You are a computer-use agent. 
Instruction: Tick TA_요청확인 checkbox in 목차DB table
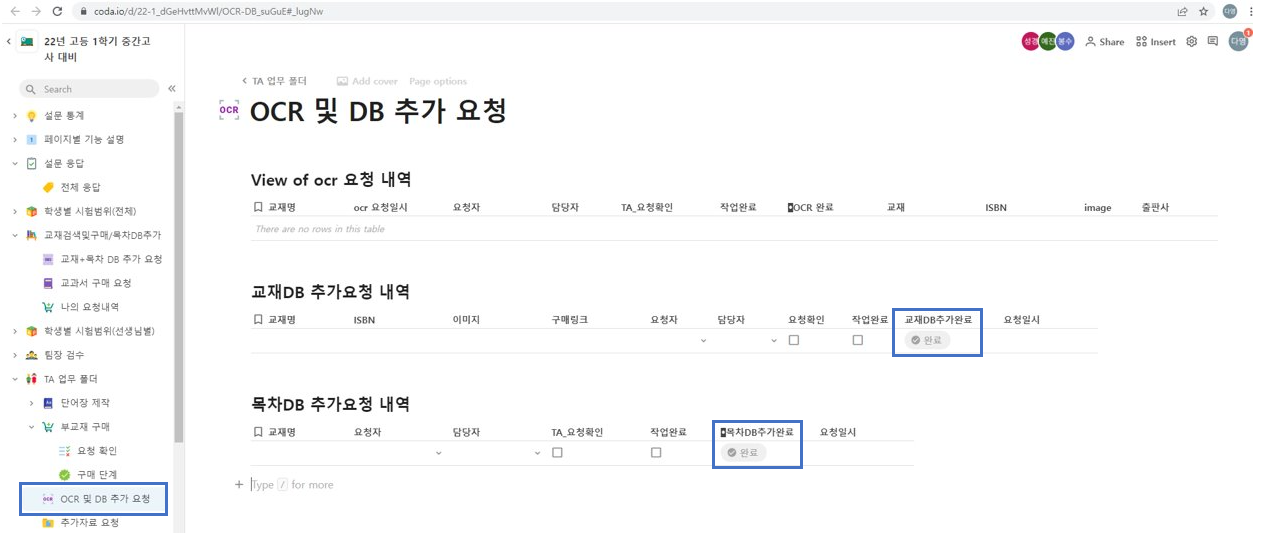pos(557,452)
